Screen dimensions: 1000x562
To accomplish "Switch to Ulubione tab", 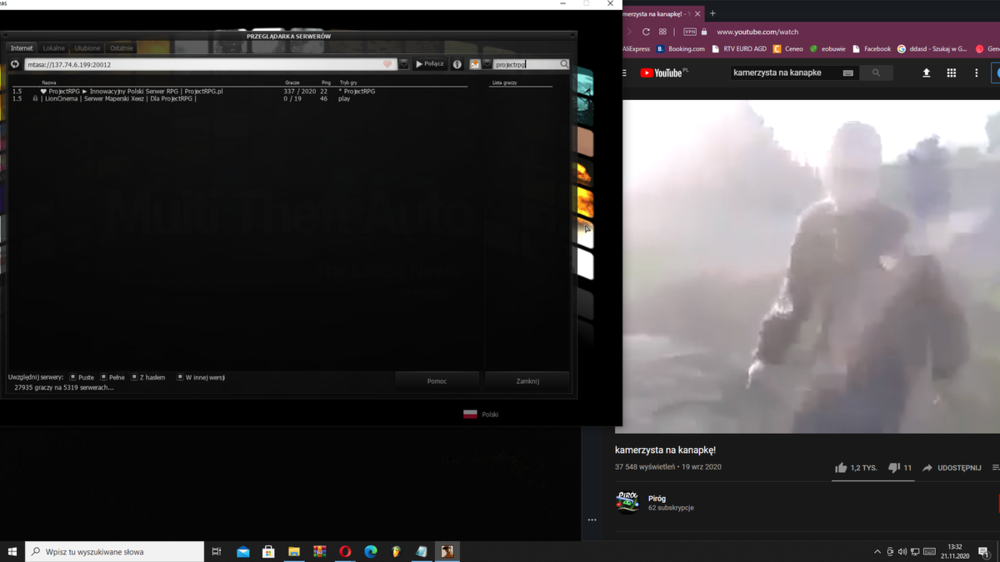I will click(x=87, y=48).
